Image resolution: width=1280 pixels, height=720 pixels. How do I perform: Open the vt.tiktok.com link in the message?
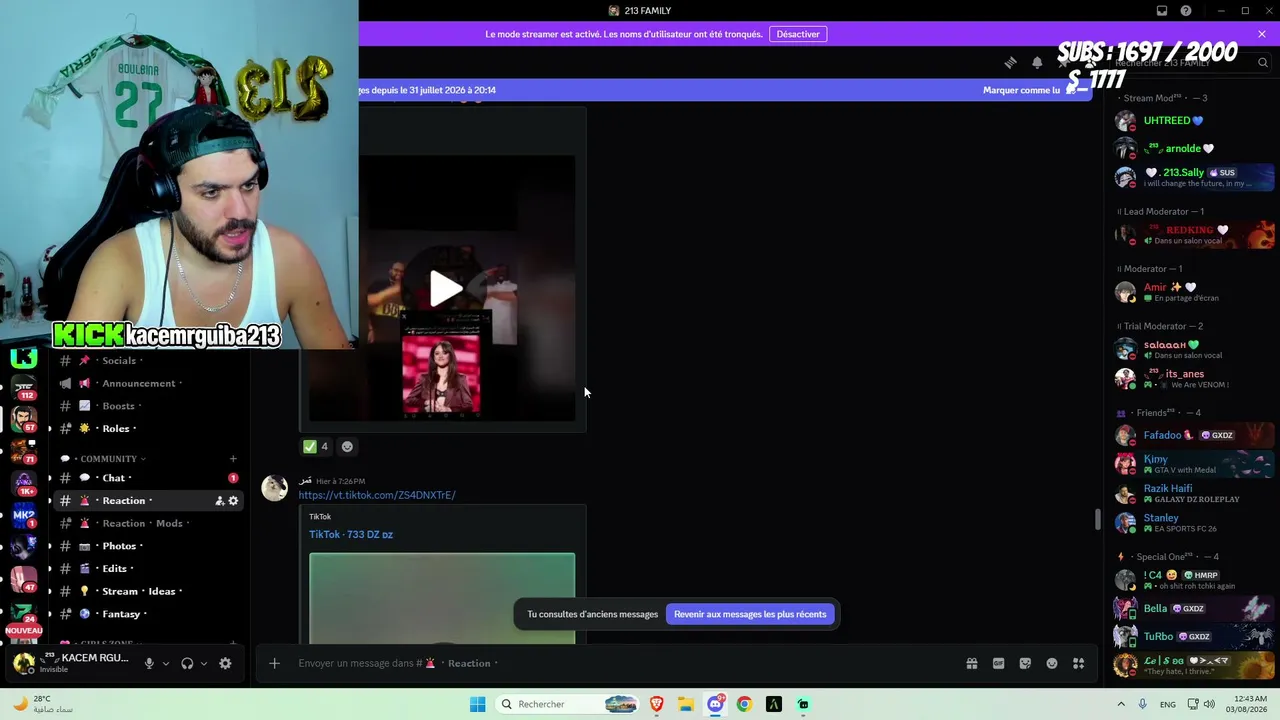[377, 495]
